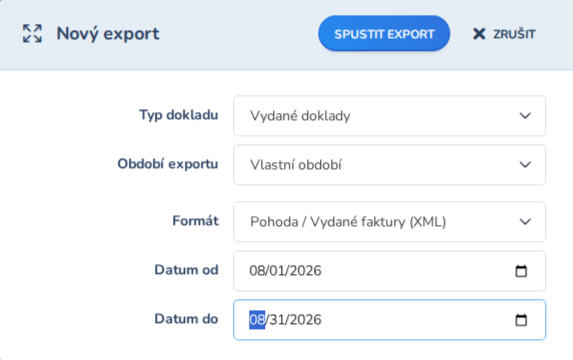
Task: Select the year 2026 in Datum do
Action: point(305,320)
